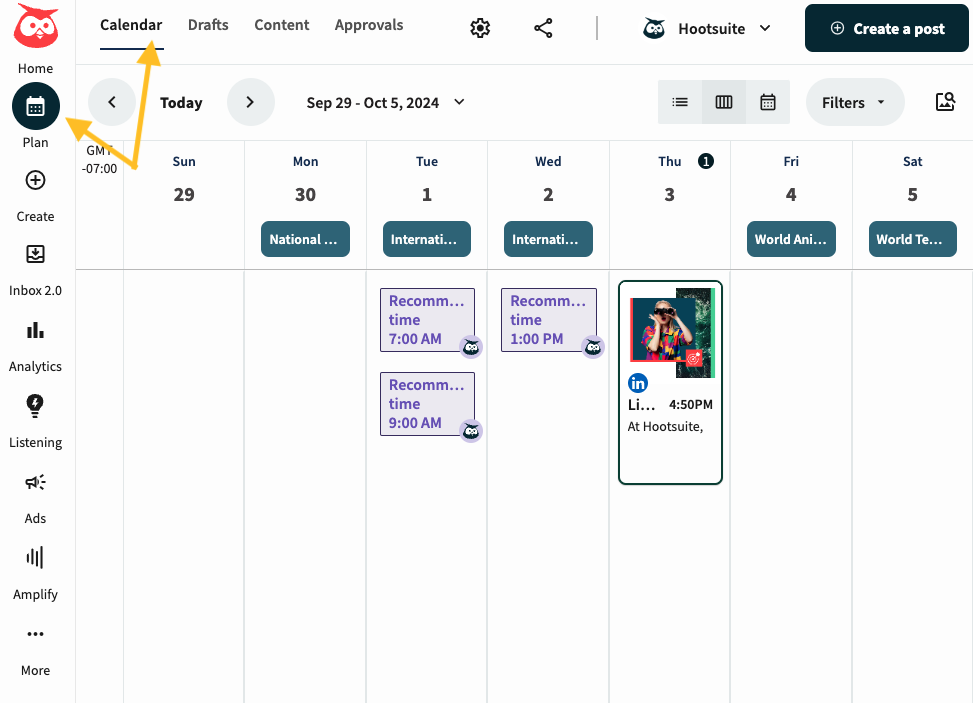Click the Create a post button

coord(886,28)
